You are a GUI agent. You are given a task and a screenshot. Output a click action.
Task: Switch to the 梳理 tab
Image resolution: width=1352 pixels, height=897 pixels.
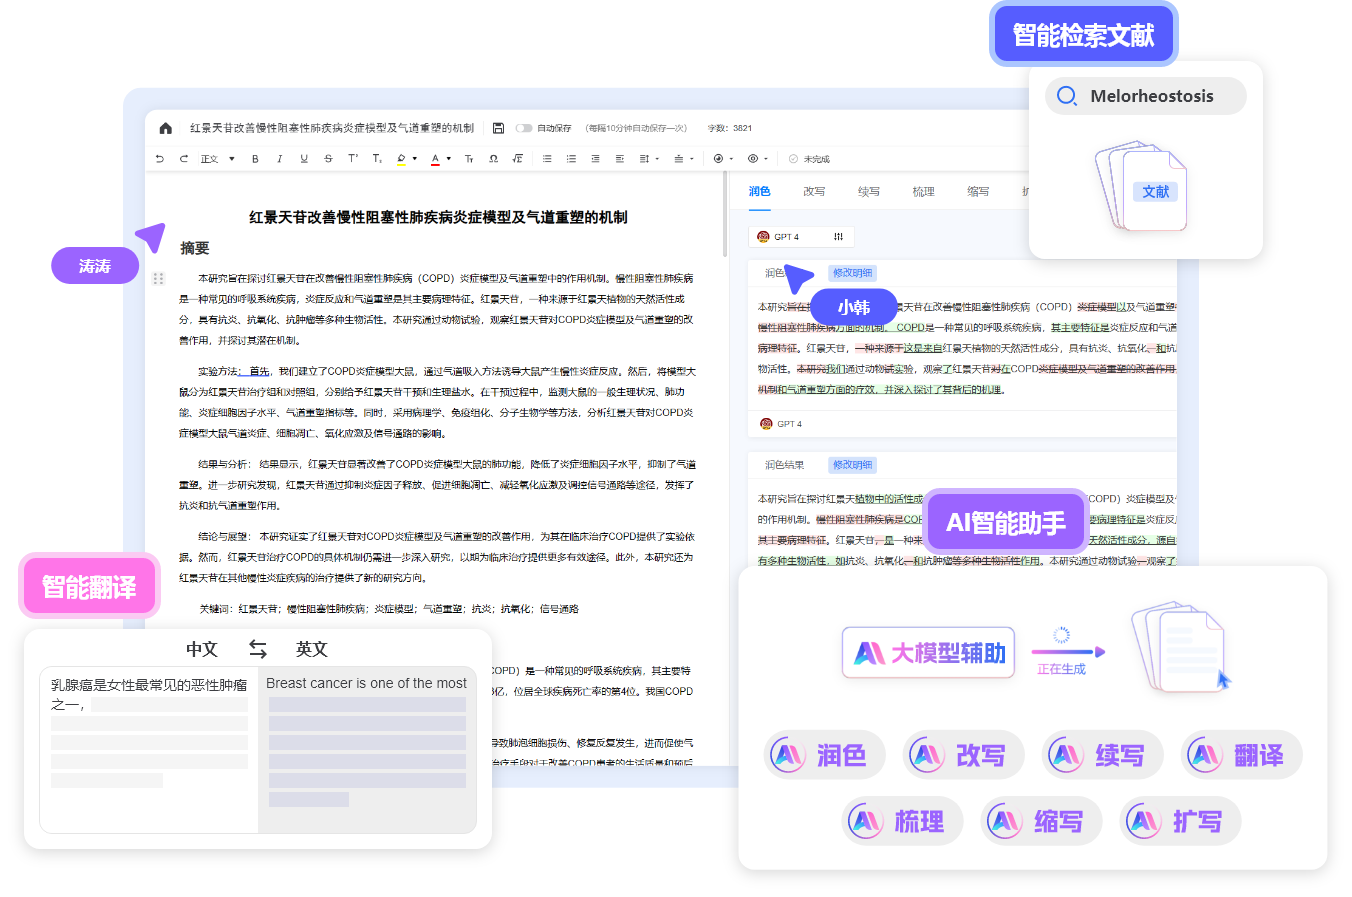pos(923,192)
